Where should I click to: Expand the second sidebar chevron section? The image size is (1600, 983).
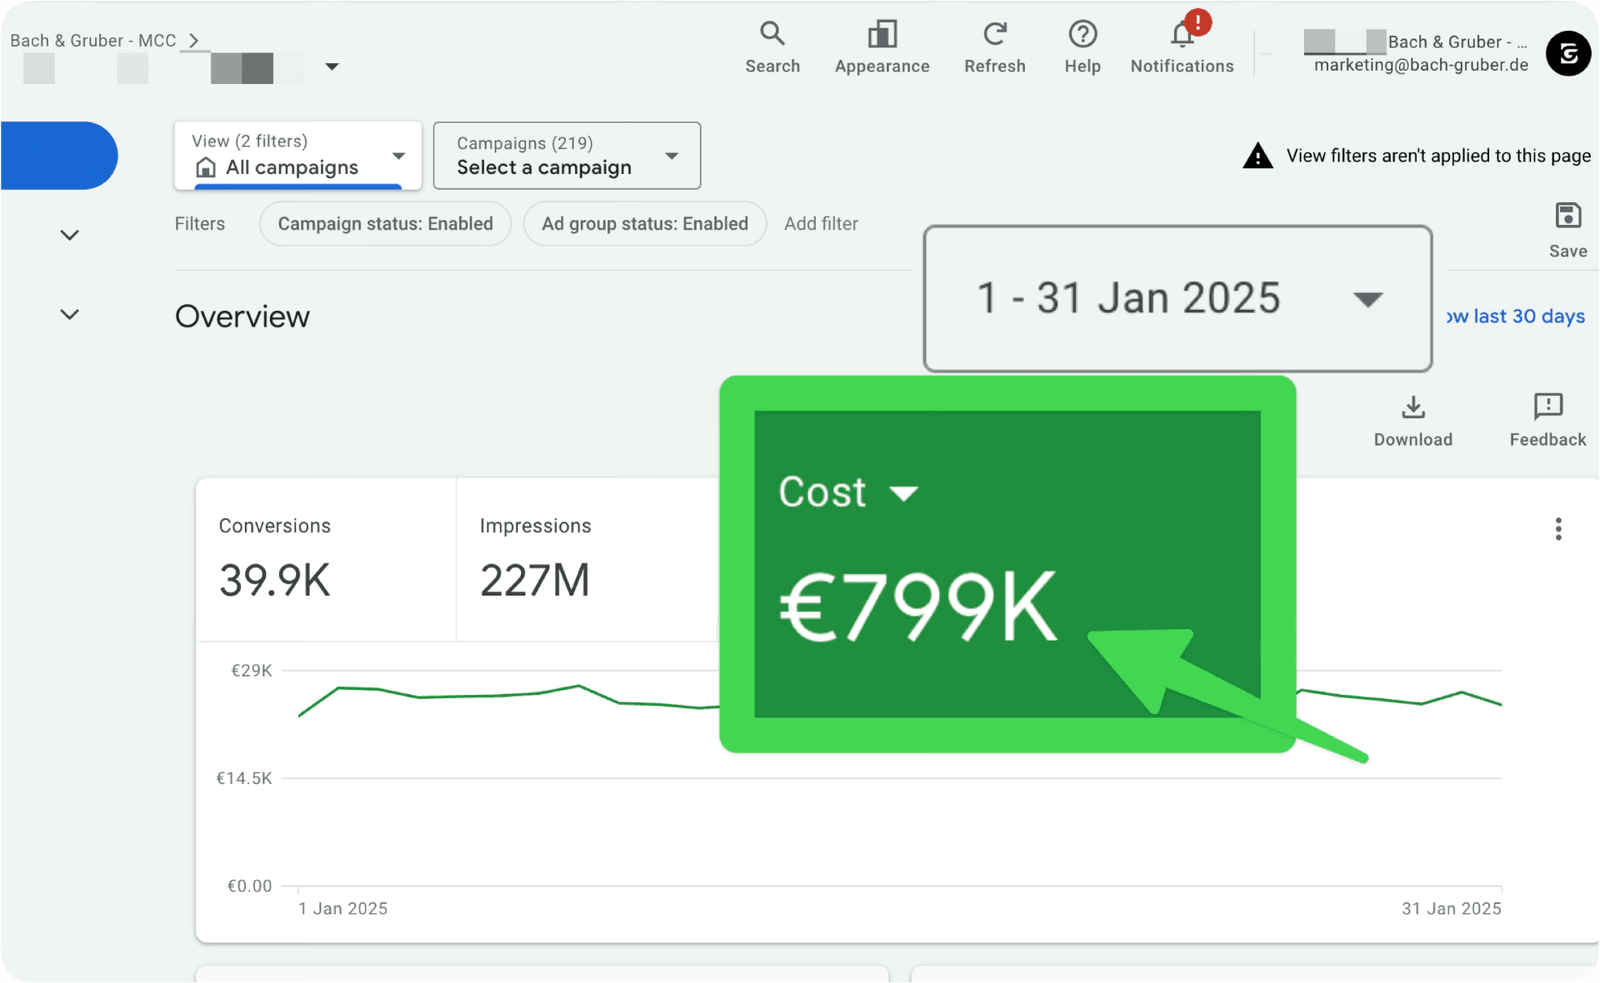point(69,314)
